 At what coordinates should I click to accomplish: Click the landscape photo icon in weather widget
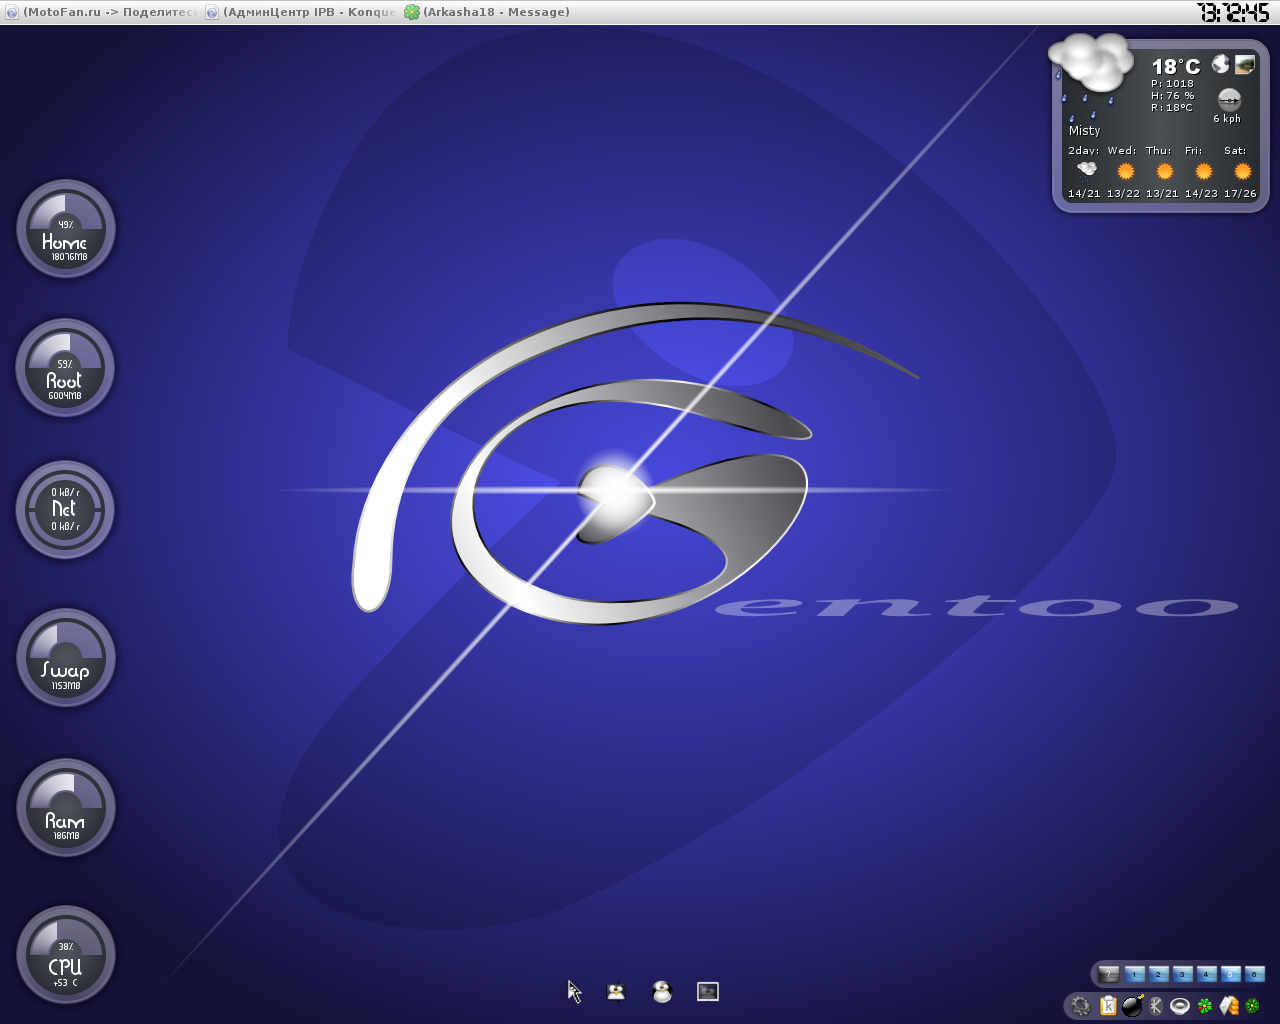[1245, 64]
